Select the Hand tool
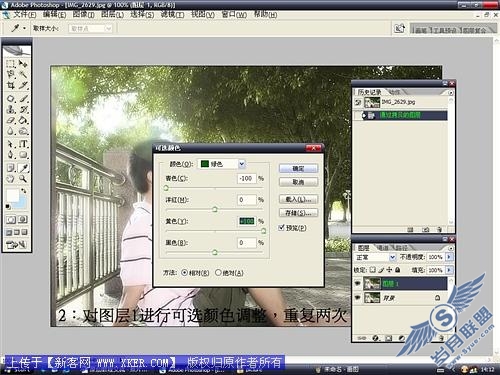This screenshot has width=500, height=375. 11,179
